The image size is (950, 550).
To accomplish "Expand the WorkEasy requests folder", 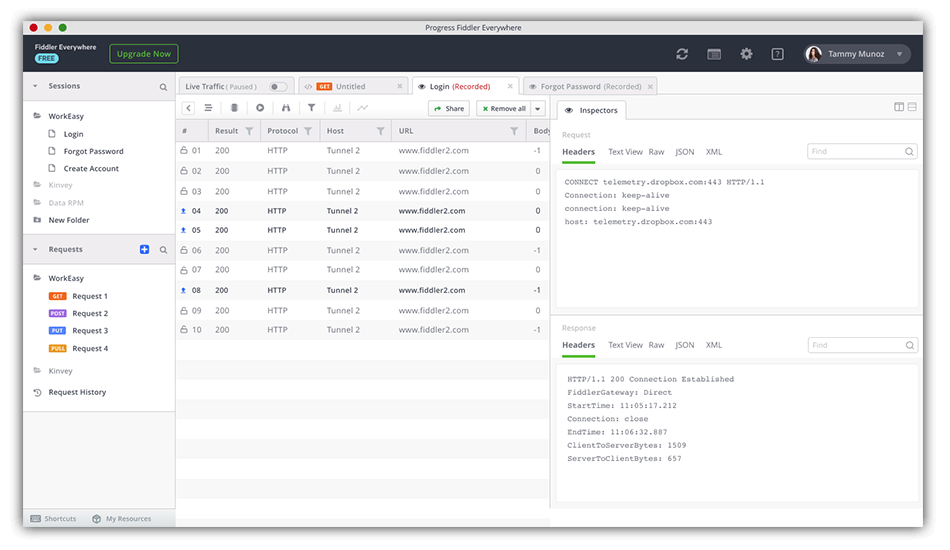I will point(37,278).
